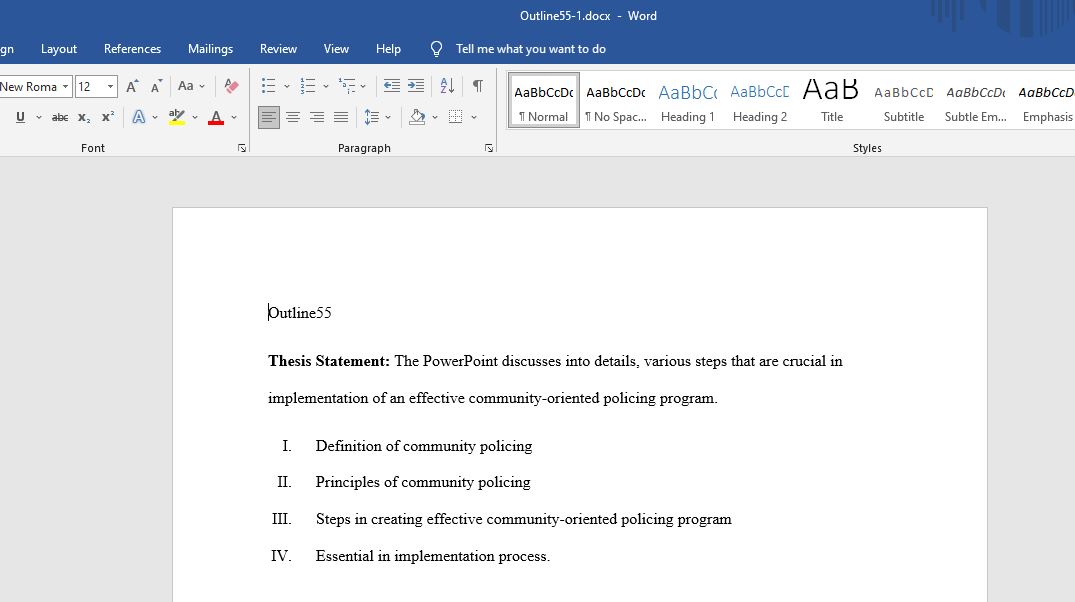Expand the Change Case dropdown arrow
Image resolution: width=1075 pixels, height=602 pixels.
tap(202, 86)
